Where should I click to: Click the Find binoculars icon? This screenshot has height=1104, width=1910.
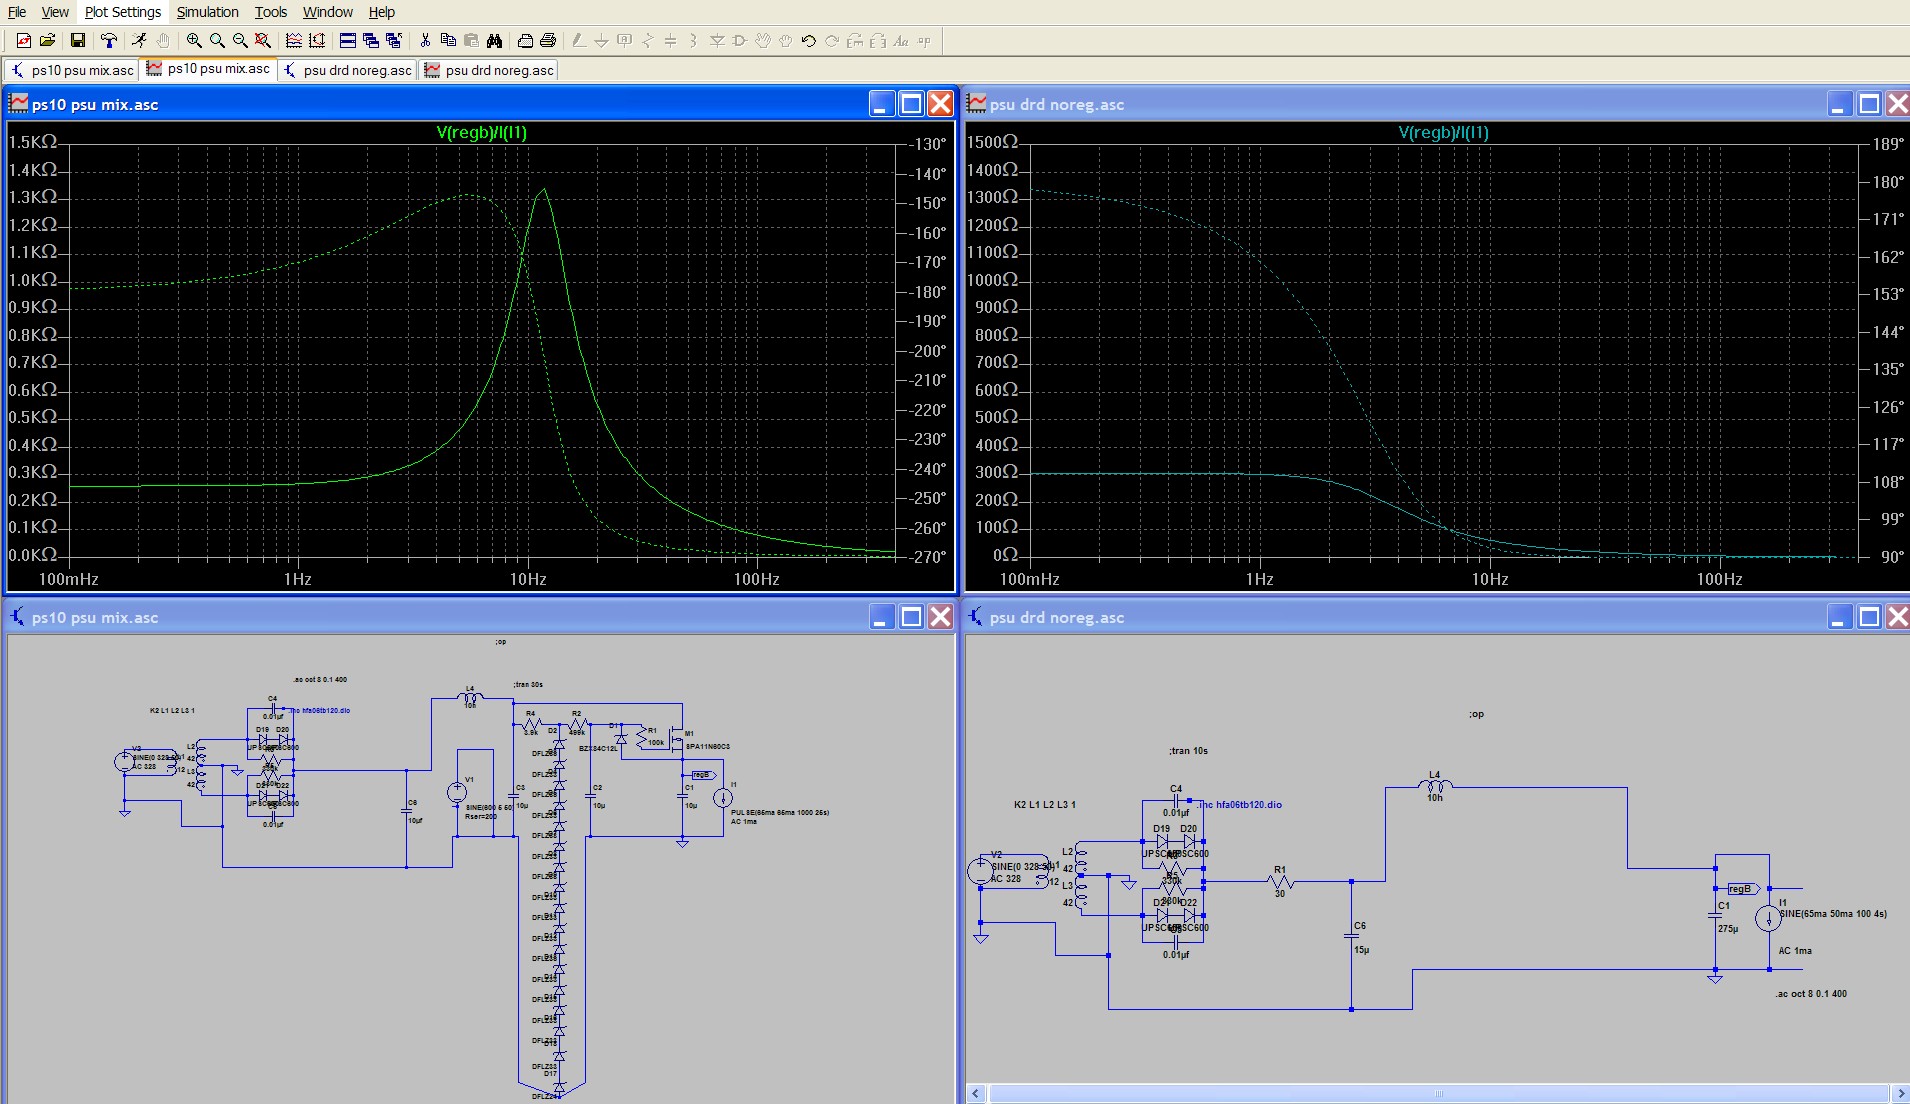494,41
